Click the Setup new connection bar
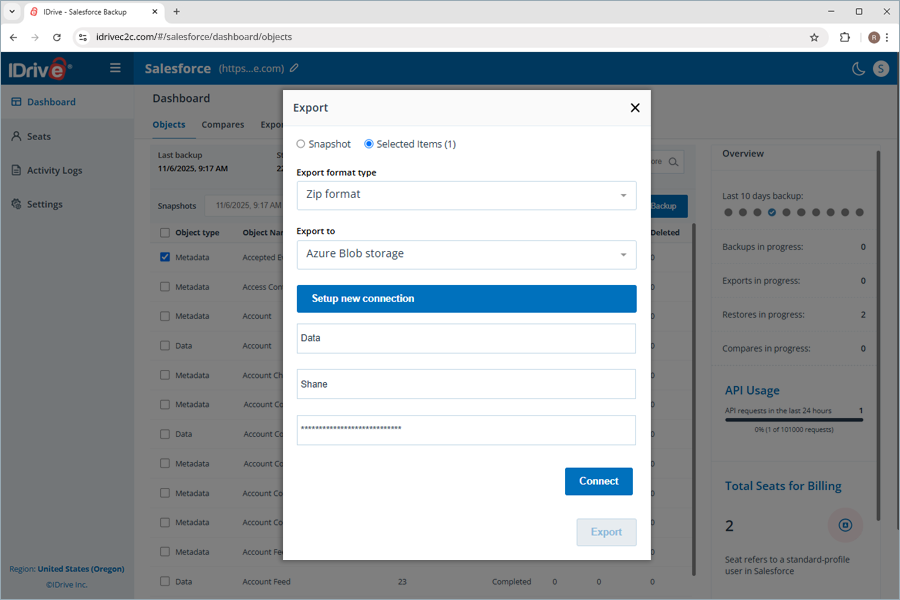The height and width of the screenshot is (600, 900). (466, 299)
